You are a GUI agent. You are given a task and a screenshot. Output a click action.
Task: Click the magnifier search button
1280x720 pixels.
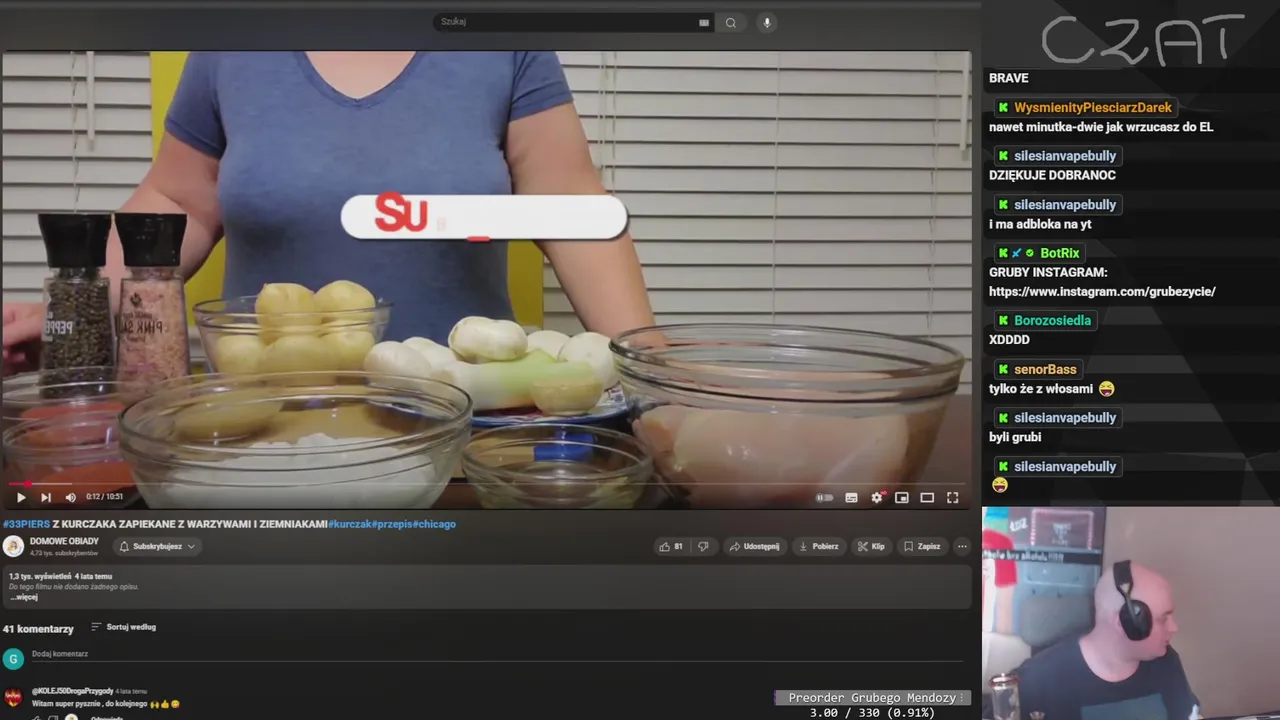tap(731, 22)
